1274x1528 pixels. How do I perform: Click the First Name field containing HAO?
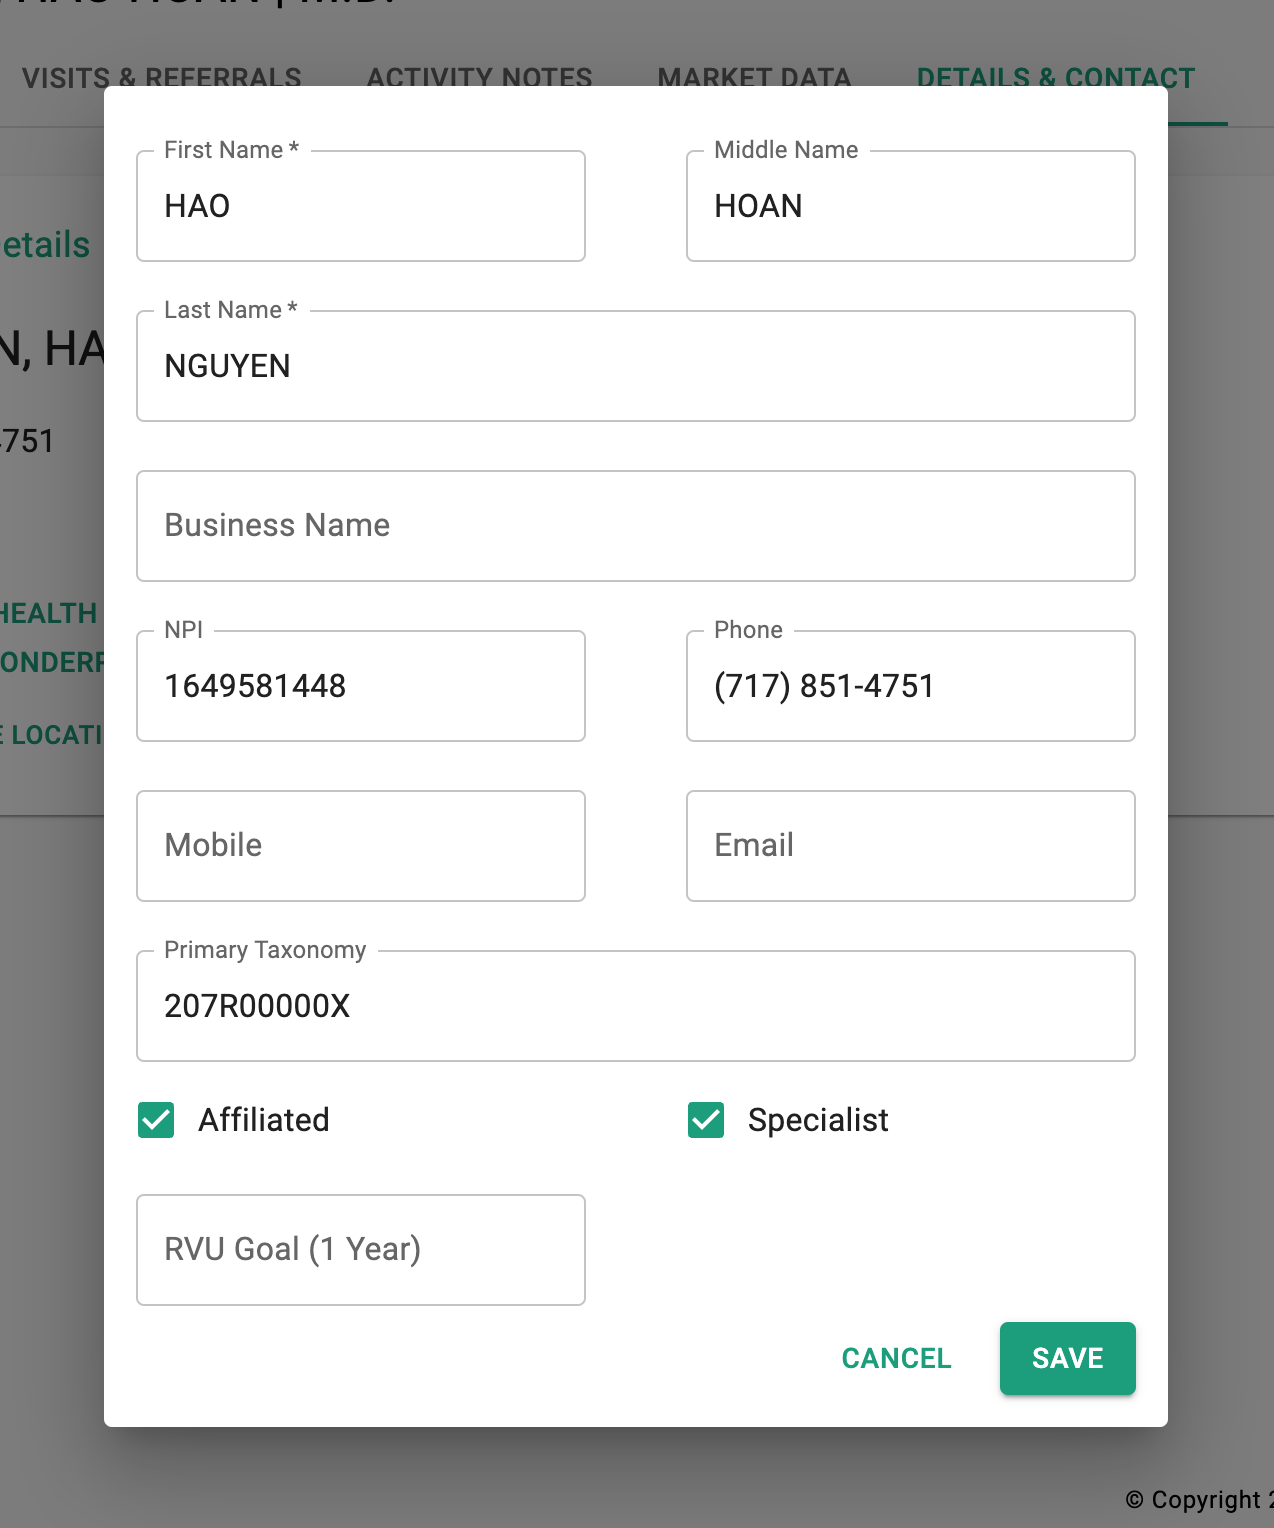361,206
